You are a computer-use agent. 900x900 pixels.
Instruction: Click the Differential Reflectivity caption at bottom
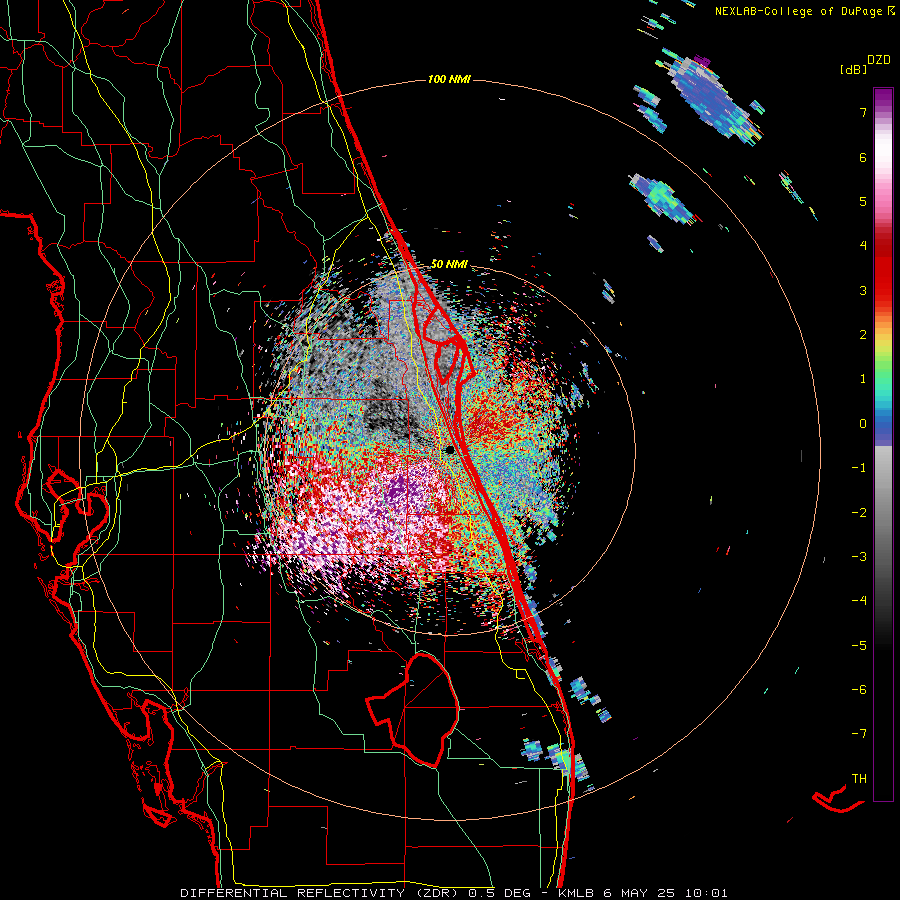(453, 893)
